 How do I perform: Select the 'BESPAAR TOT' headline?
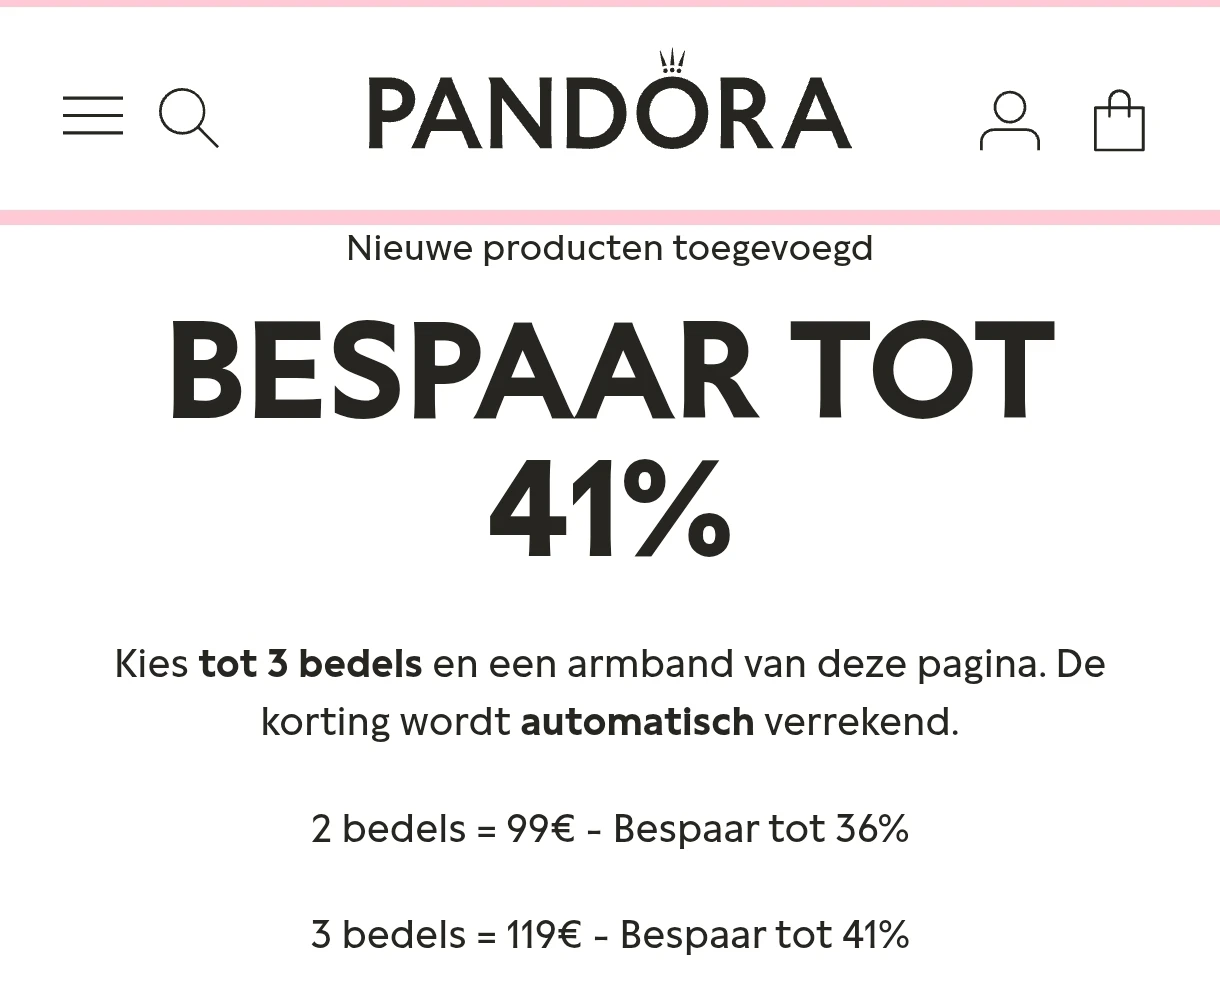point(610,369)
